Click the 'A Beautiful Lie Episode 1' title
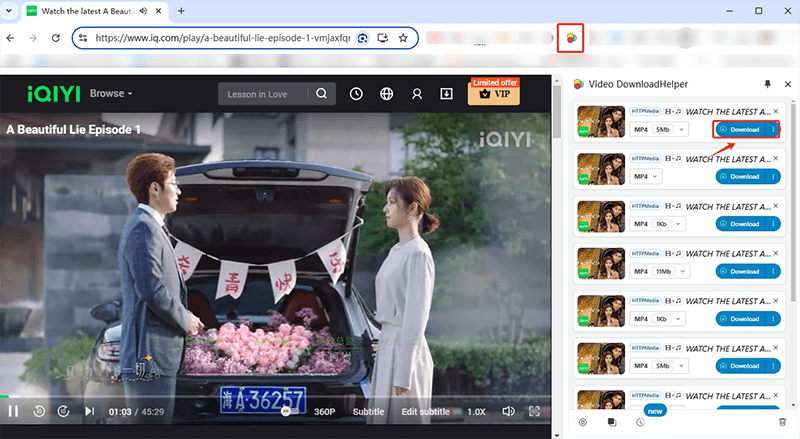800x439 pixels. (73, 130)
